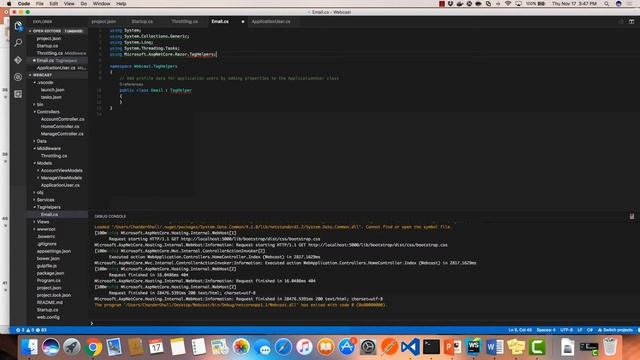Open Visual Studio Code from the Dock
640x360 pixels.
410,347
